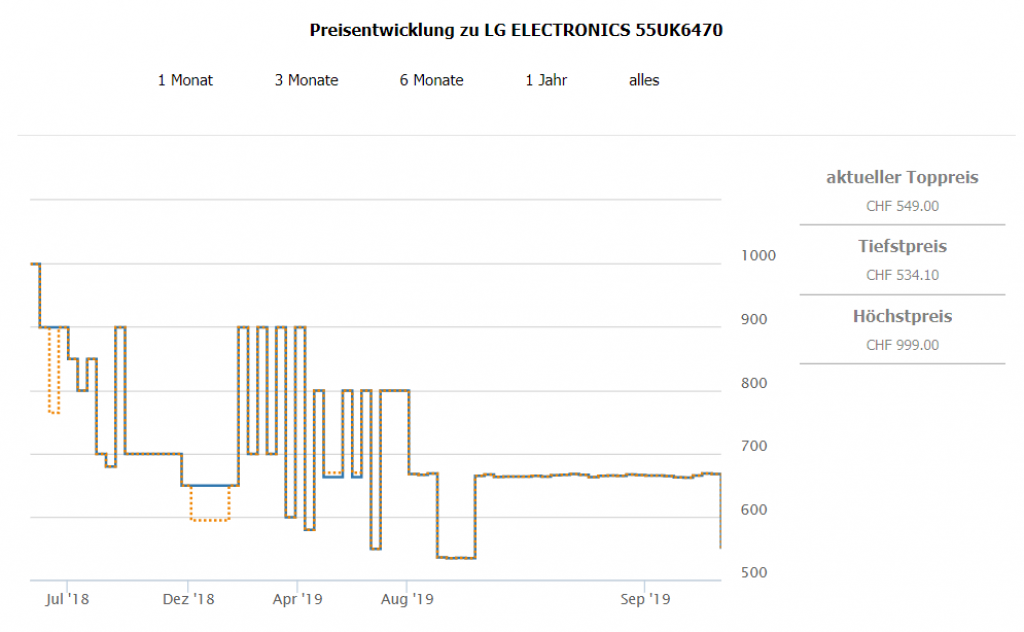
Task: Show the "6 Monate" price history
Action: [x=431, y=80]
